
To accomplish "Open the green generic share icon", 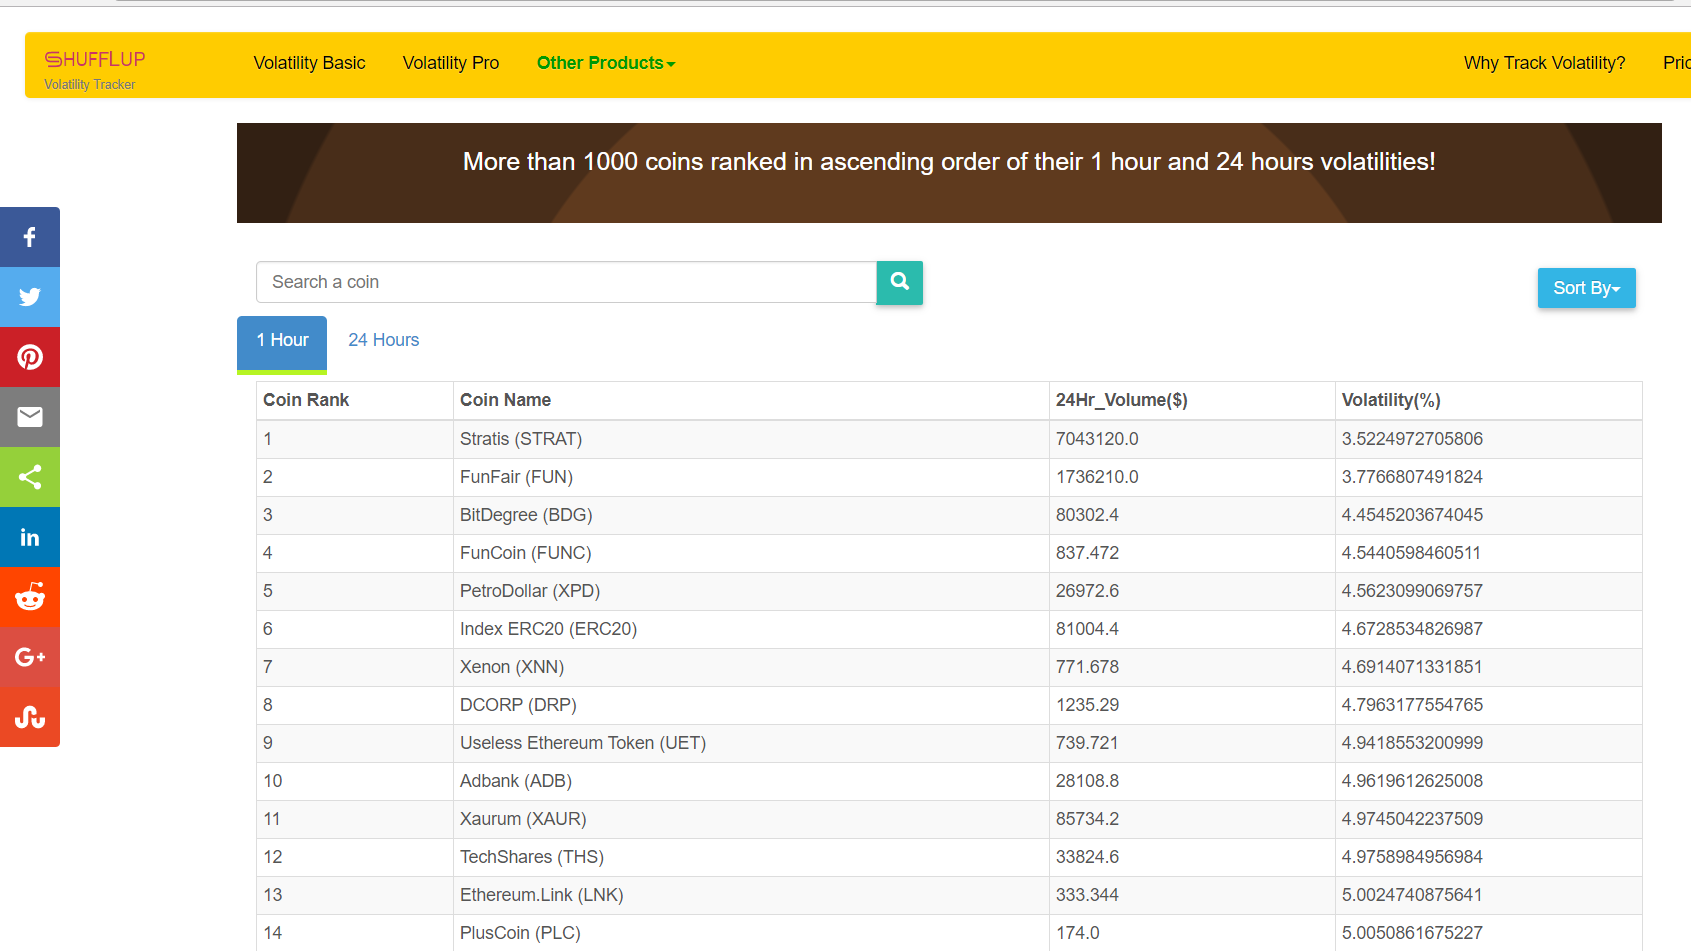I will coord(30,477).
